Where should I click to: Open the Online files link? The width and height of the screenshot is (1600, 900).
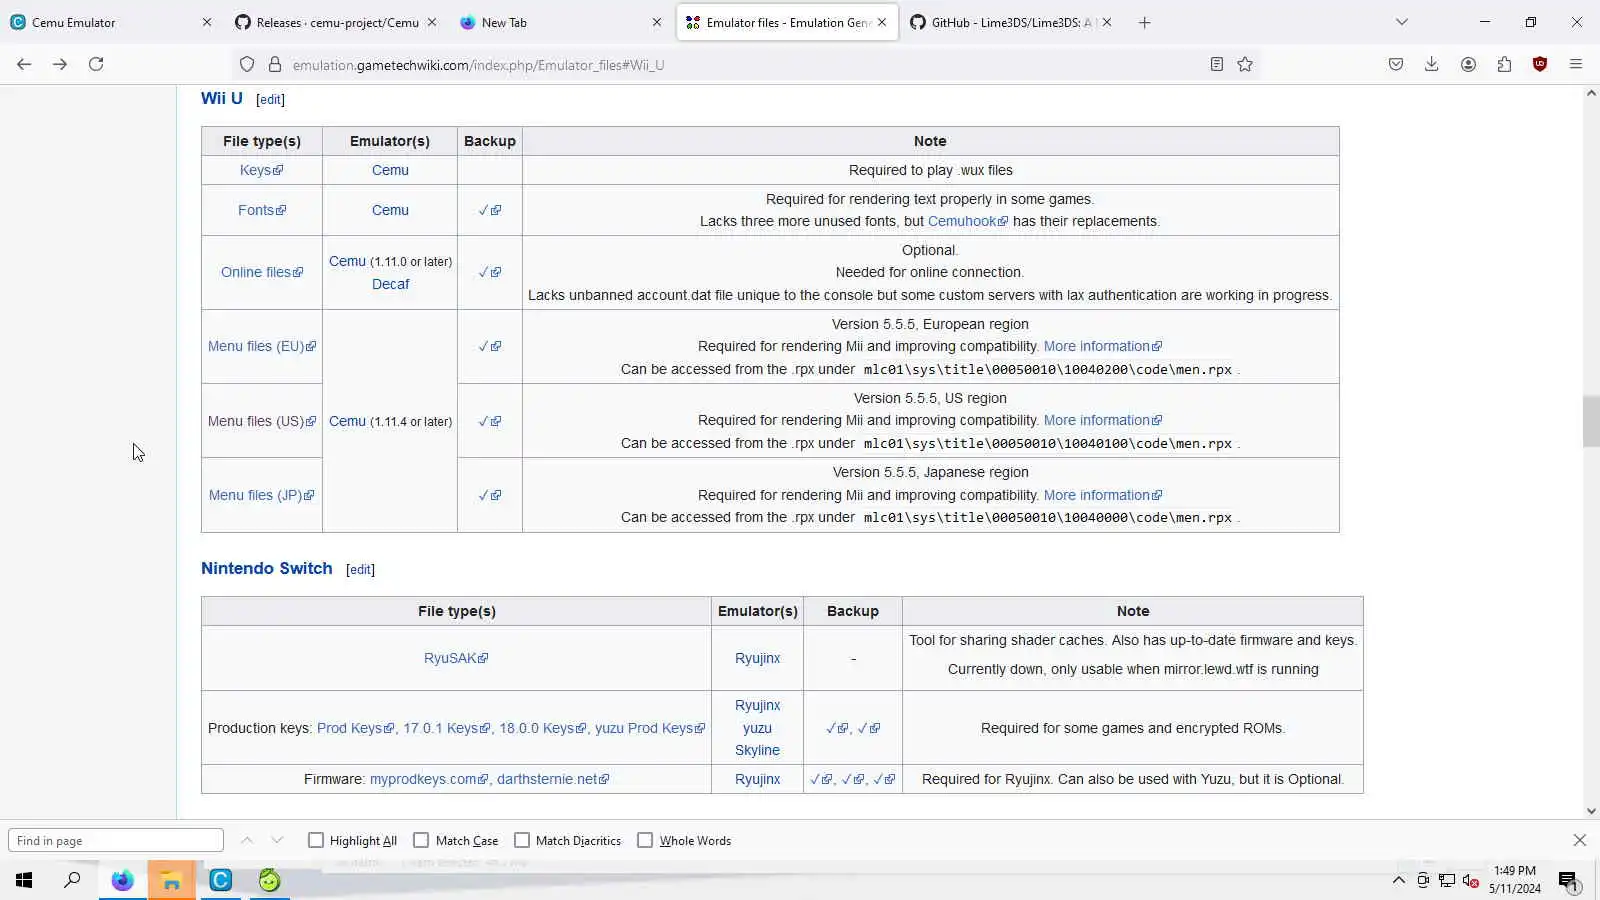[262, 272]
